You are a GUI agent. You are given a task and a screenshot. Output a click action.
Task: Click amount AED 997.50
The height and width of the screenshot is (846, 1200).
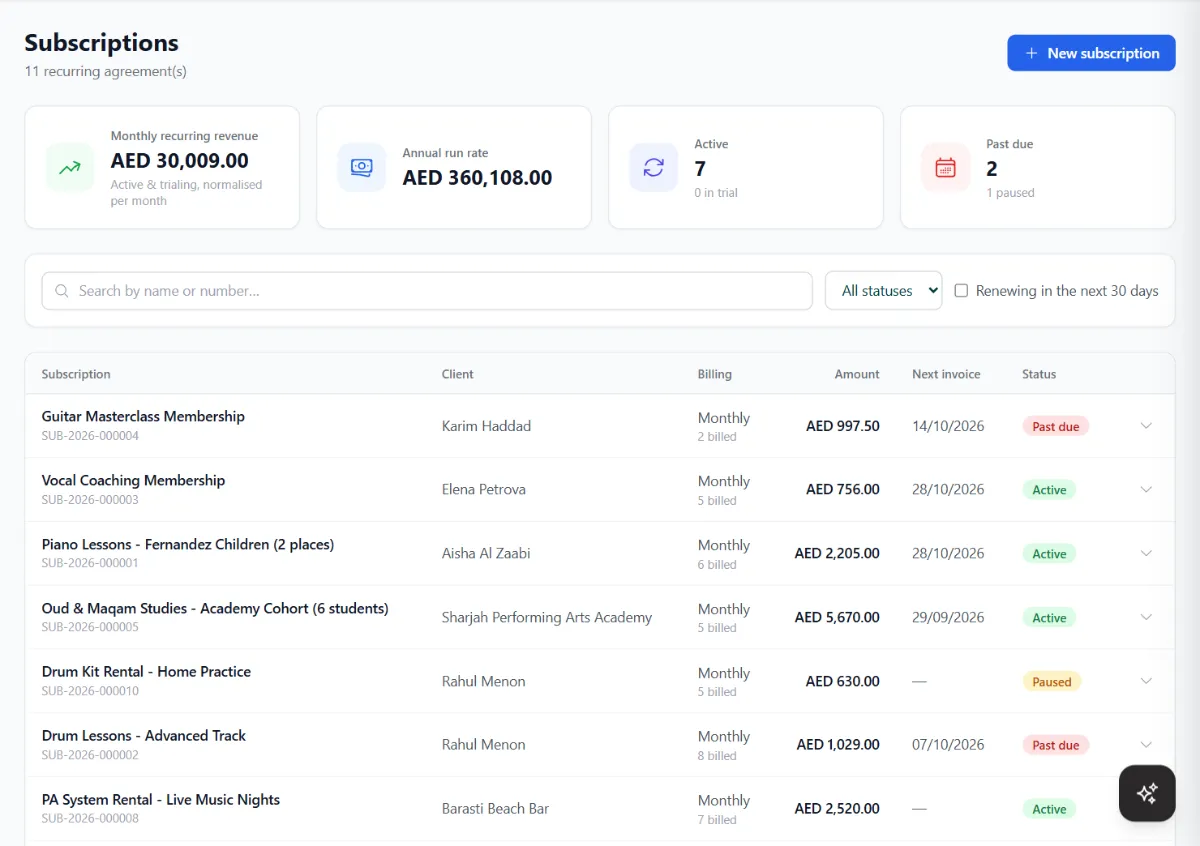[x=843, y=425]
